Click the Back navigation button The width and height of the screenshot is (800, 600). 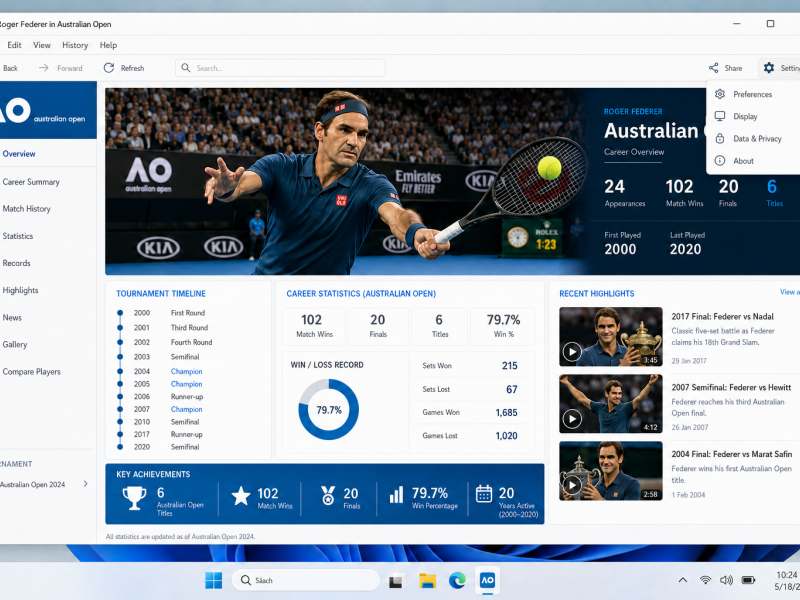tap(9, 68)
